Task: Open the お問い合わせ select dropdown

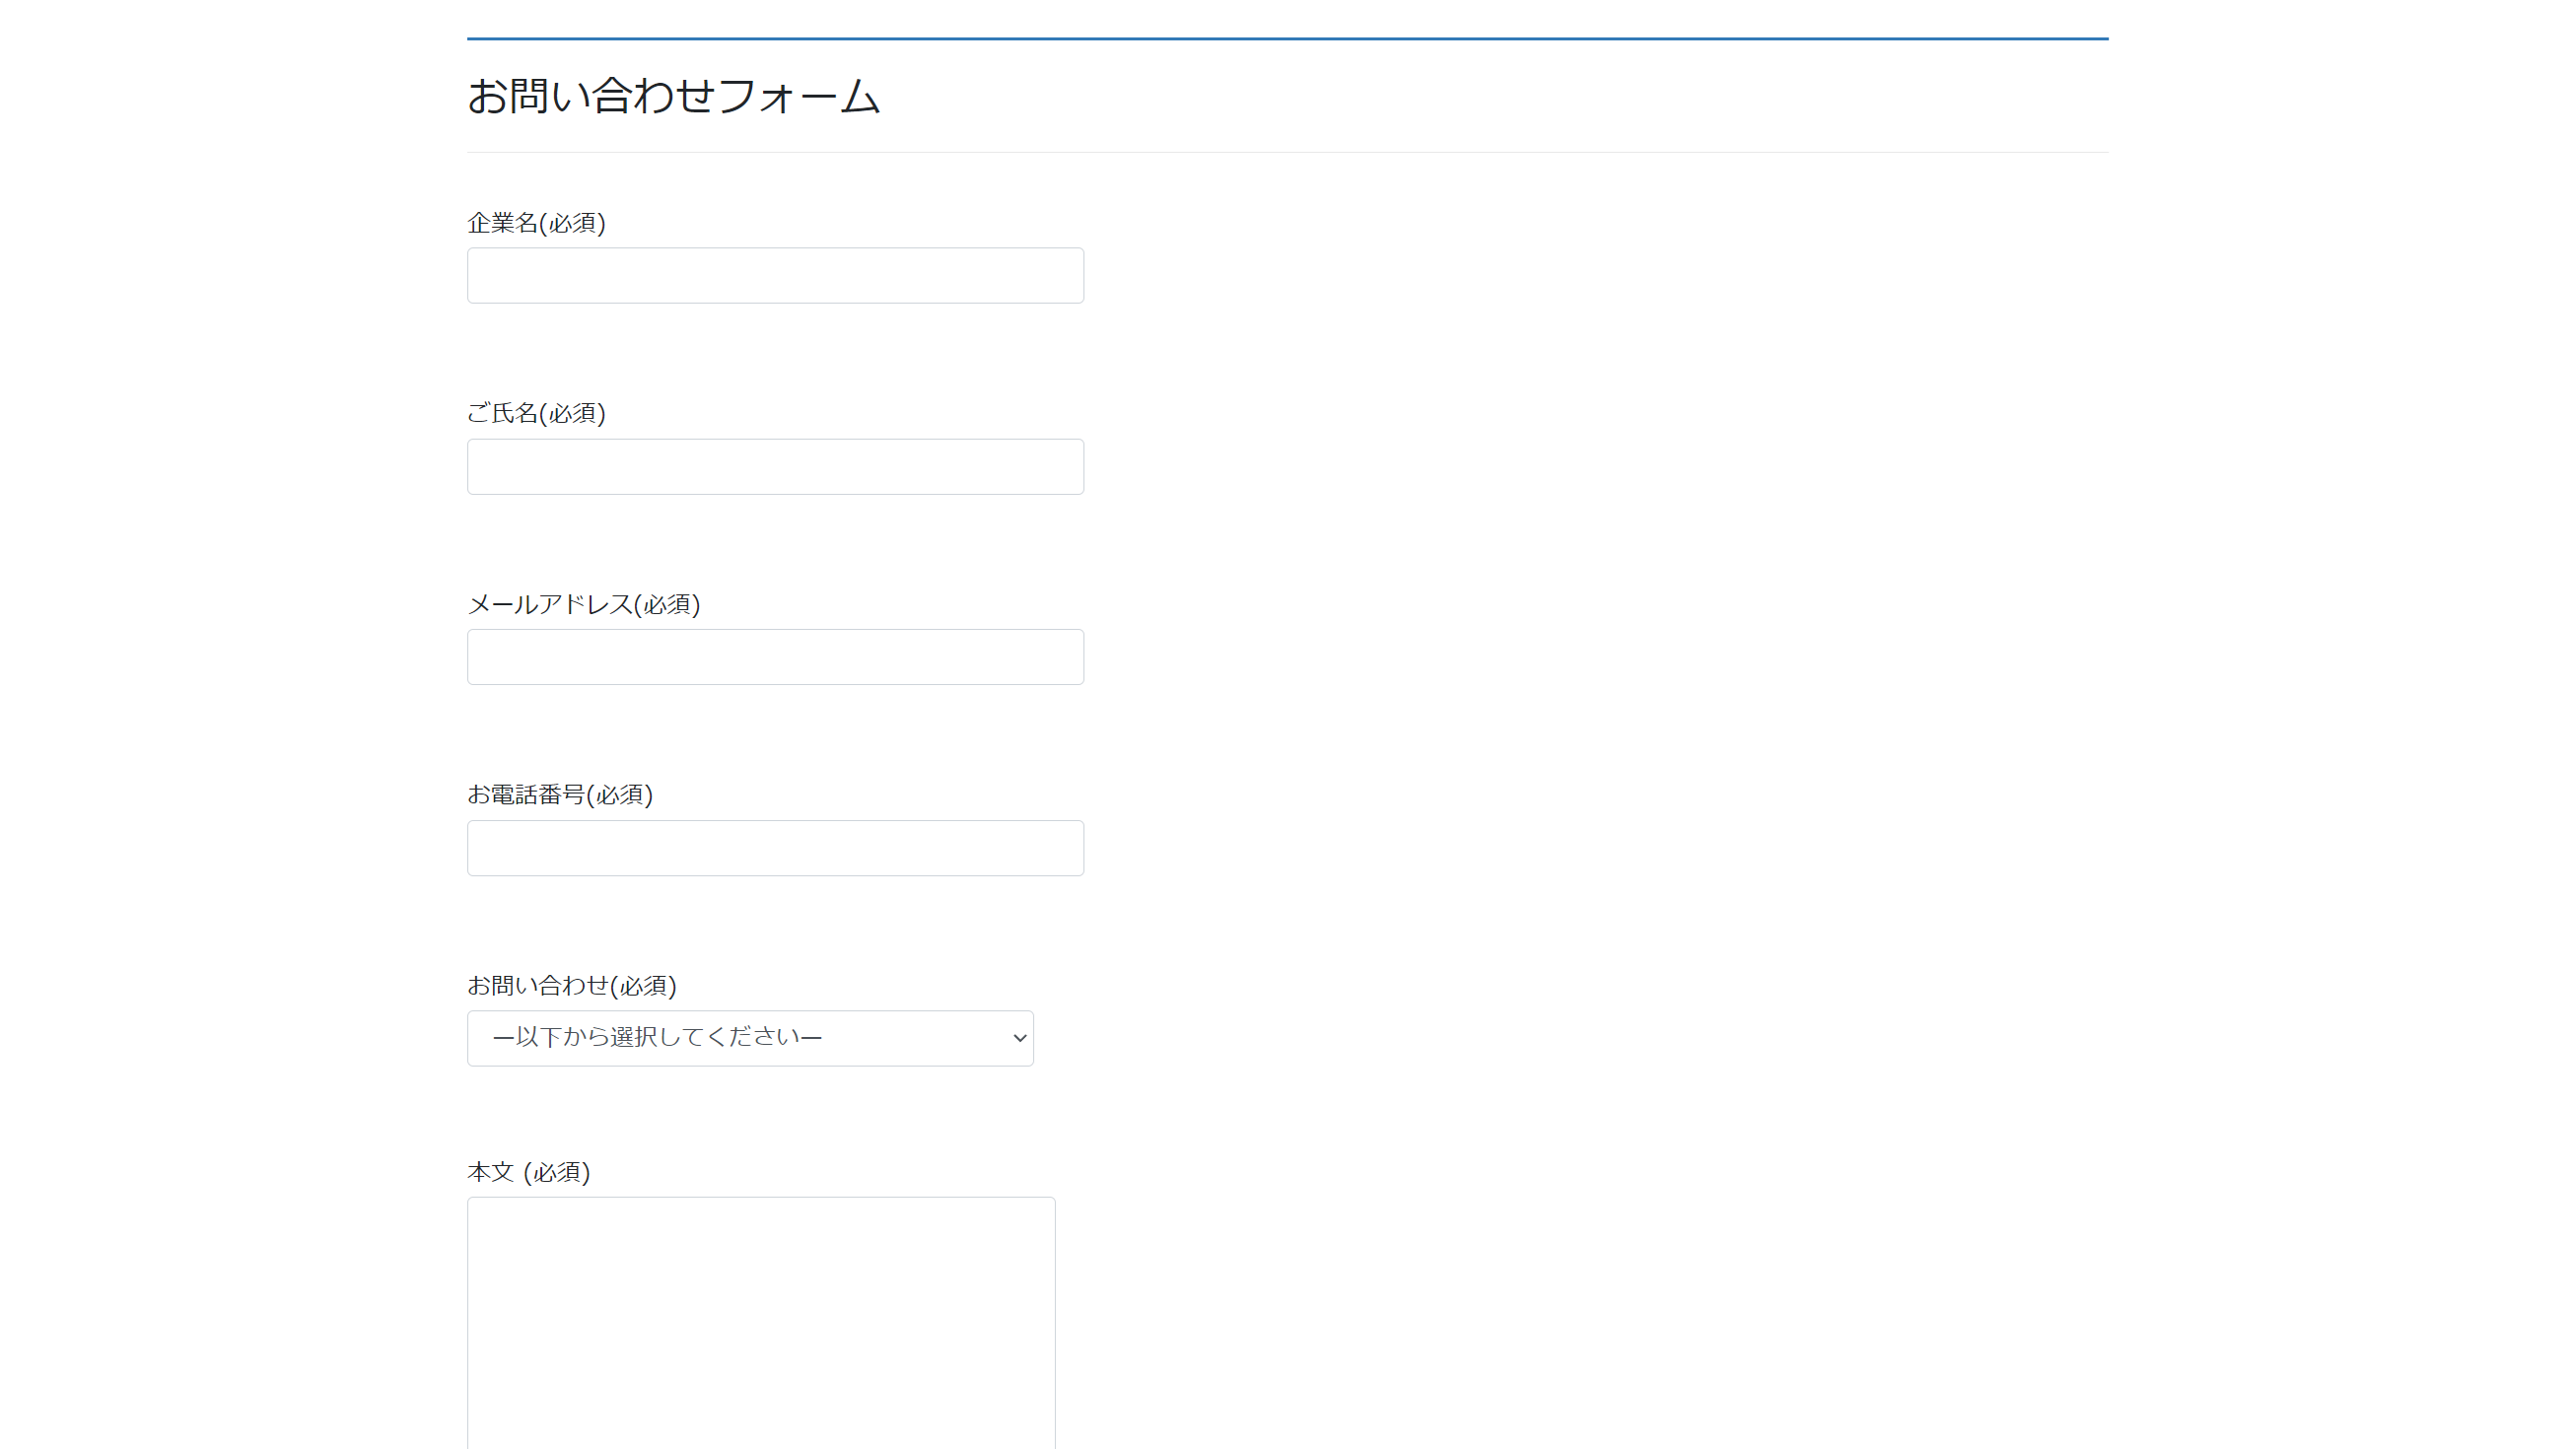Action: point(750,1038)
